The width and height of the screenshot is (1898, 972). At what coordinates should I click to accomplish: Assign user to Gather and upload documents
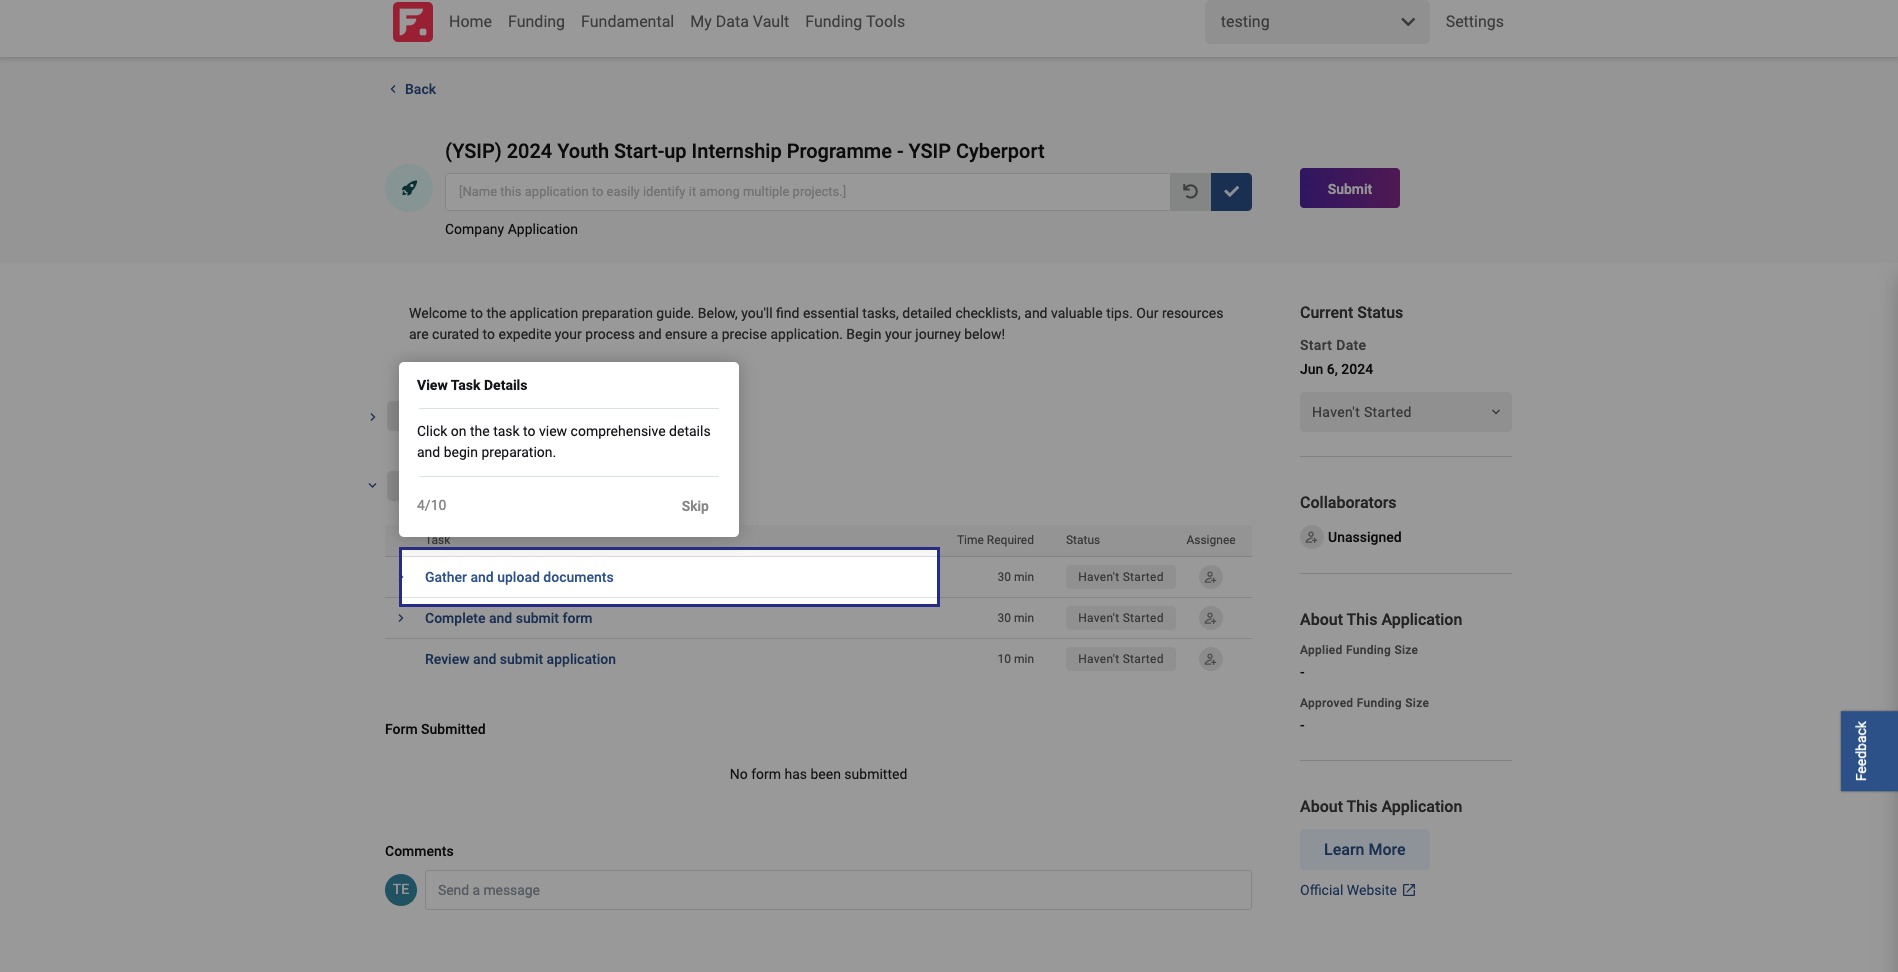1210,577
